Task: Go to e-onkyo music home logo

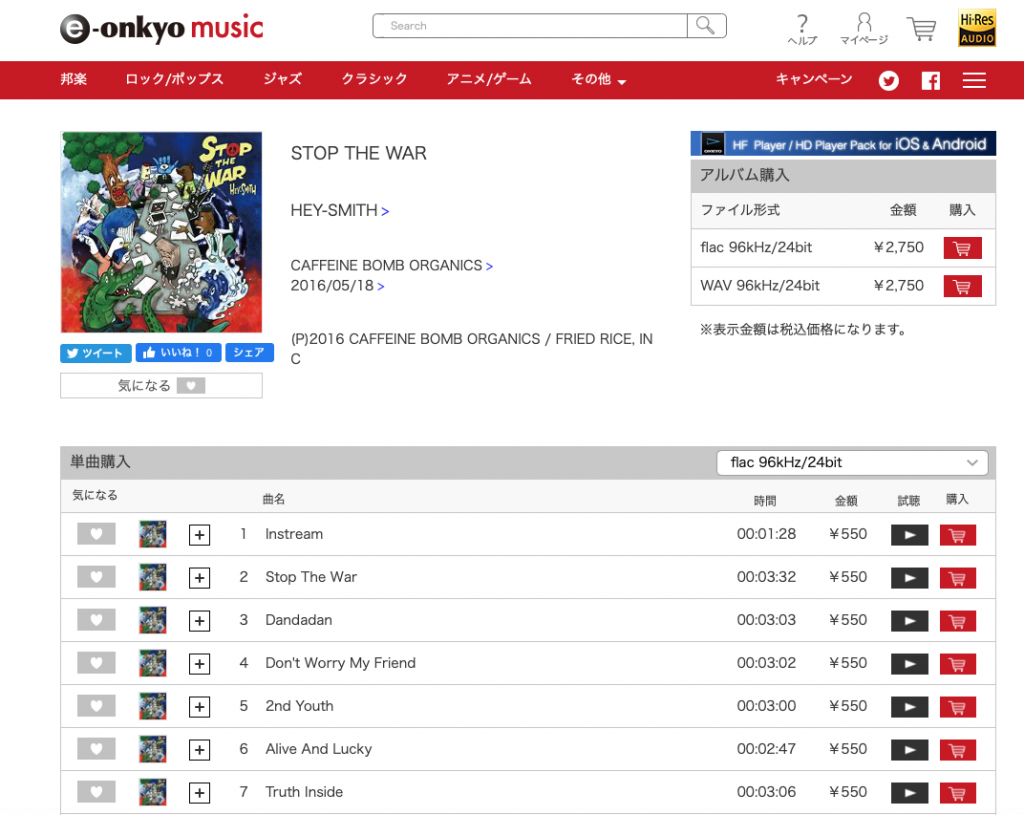Action: [161, 29]
